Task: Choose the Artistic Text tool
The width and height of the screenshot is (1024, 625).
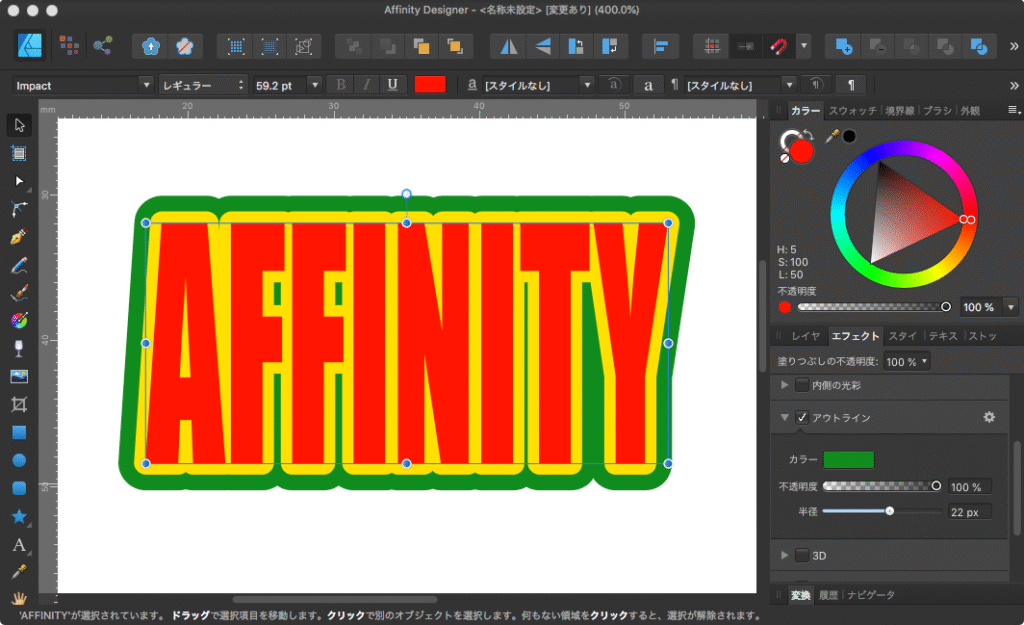Action: pyautogui.click(x=19, y=545)
